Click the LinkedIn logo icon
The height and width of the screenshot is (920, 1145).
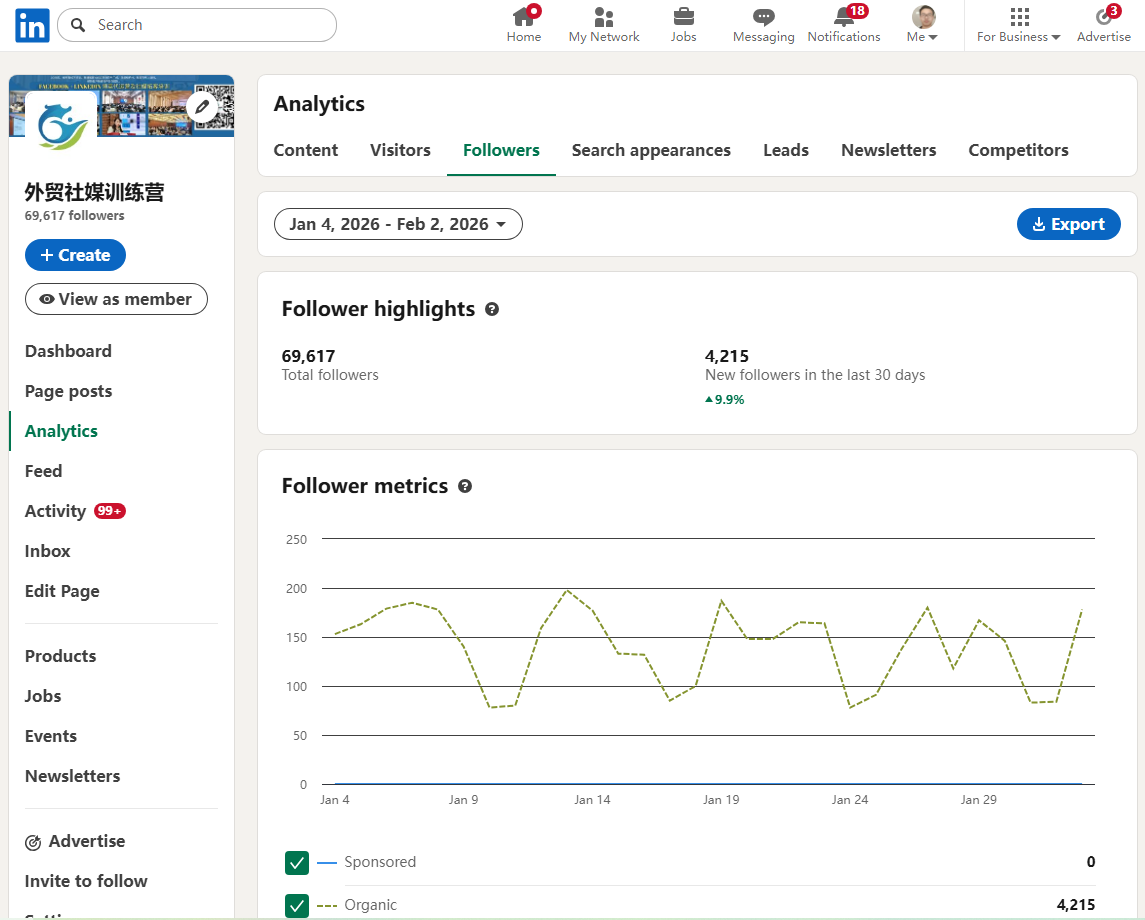pos(32,26)
